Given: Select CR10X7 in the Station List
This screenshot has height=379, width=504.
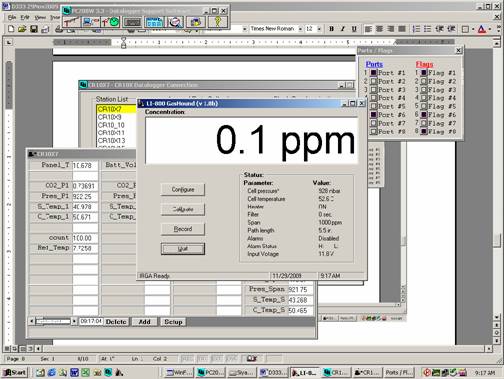Looking at the screenshot, I should tap(116, 109).
